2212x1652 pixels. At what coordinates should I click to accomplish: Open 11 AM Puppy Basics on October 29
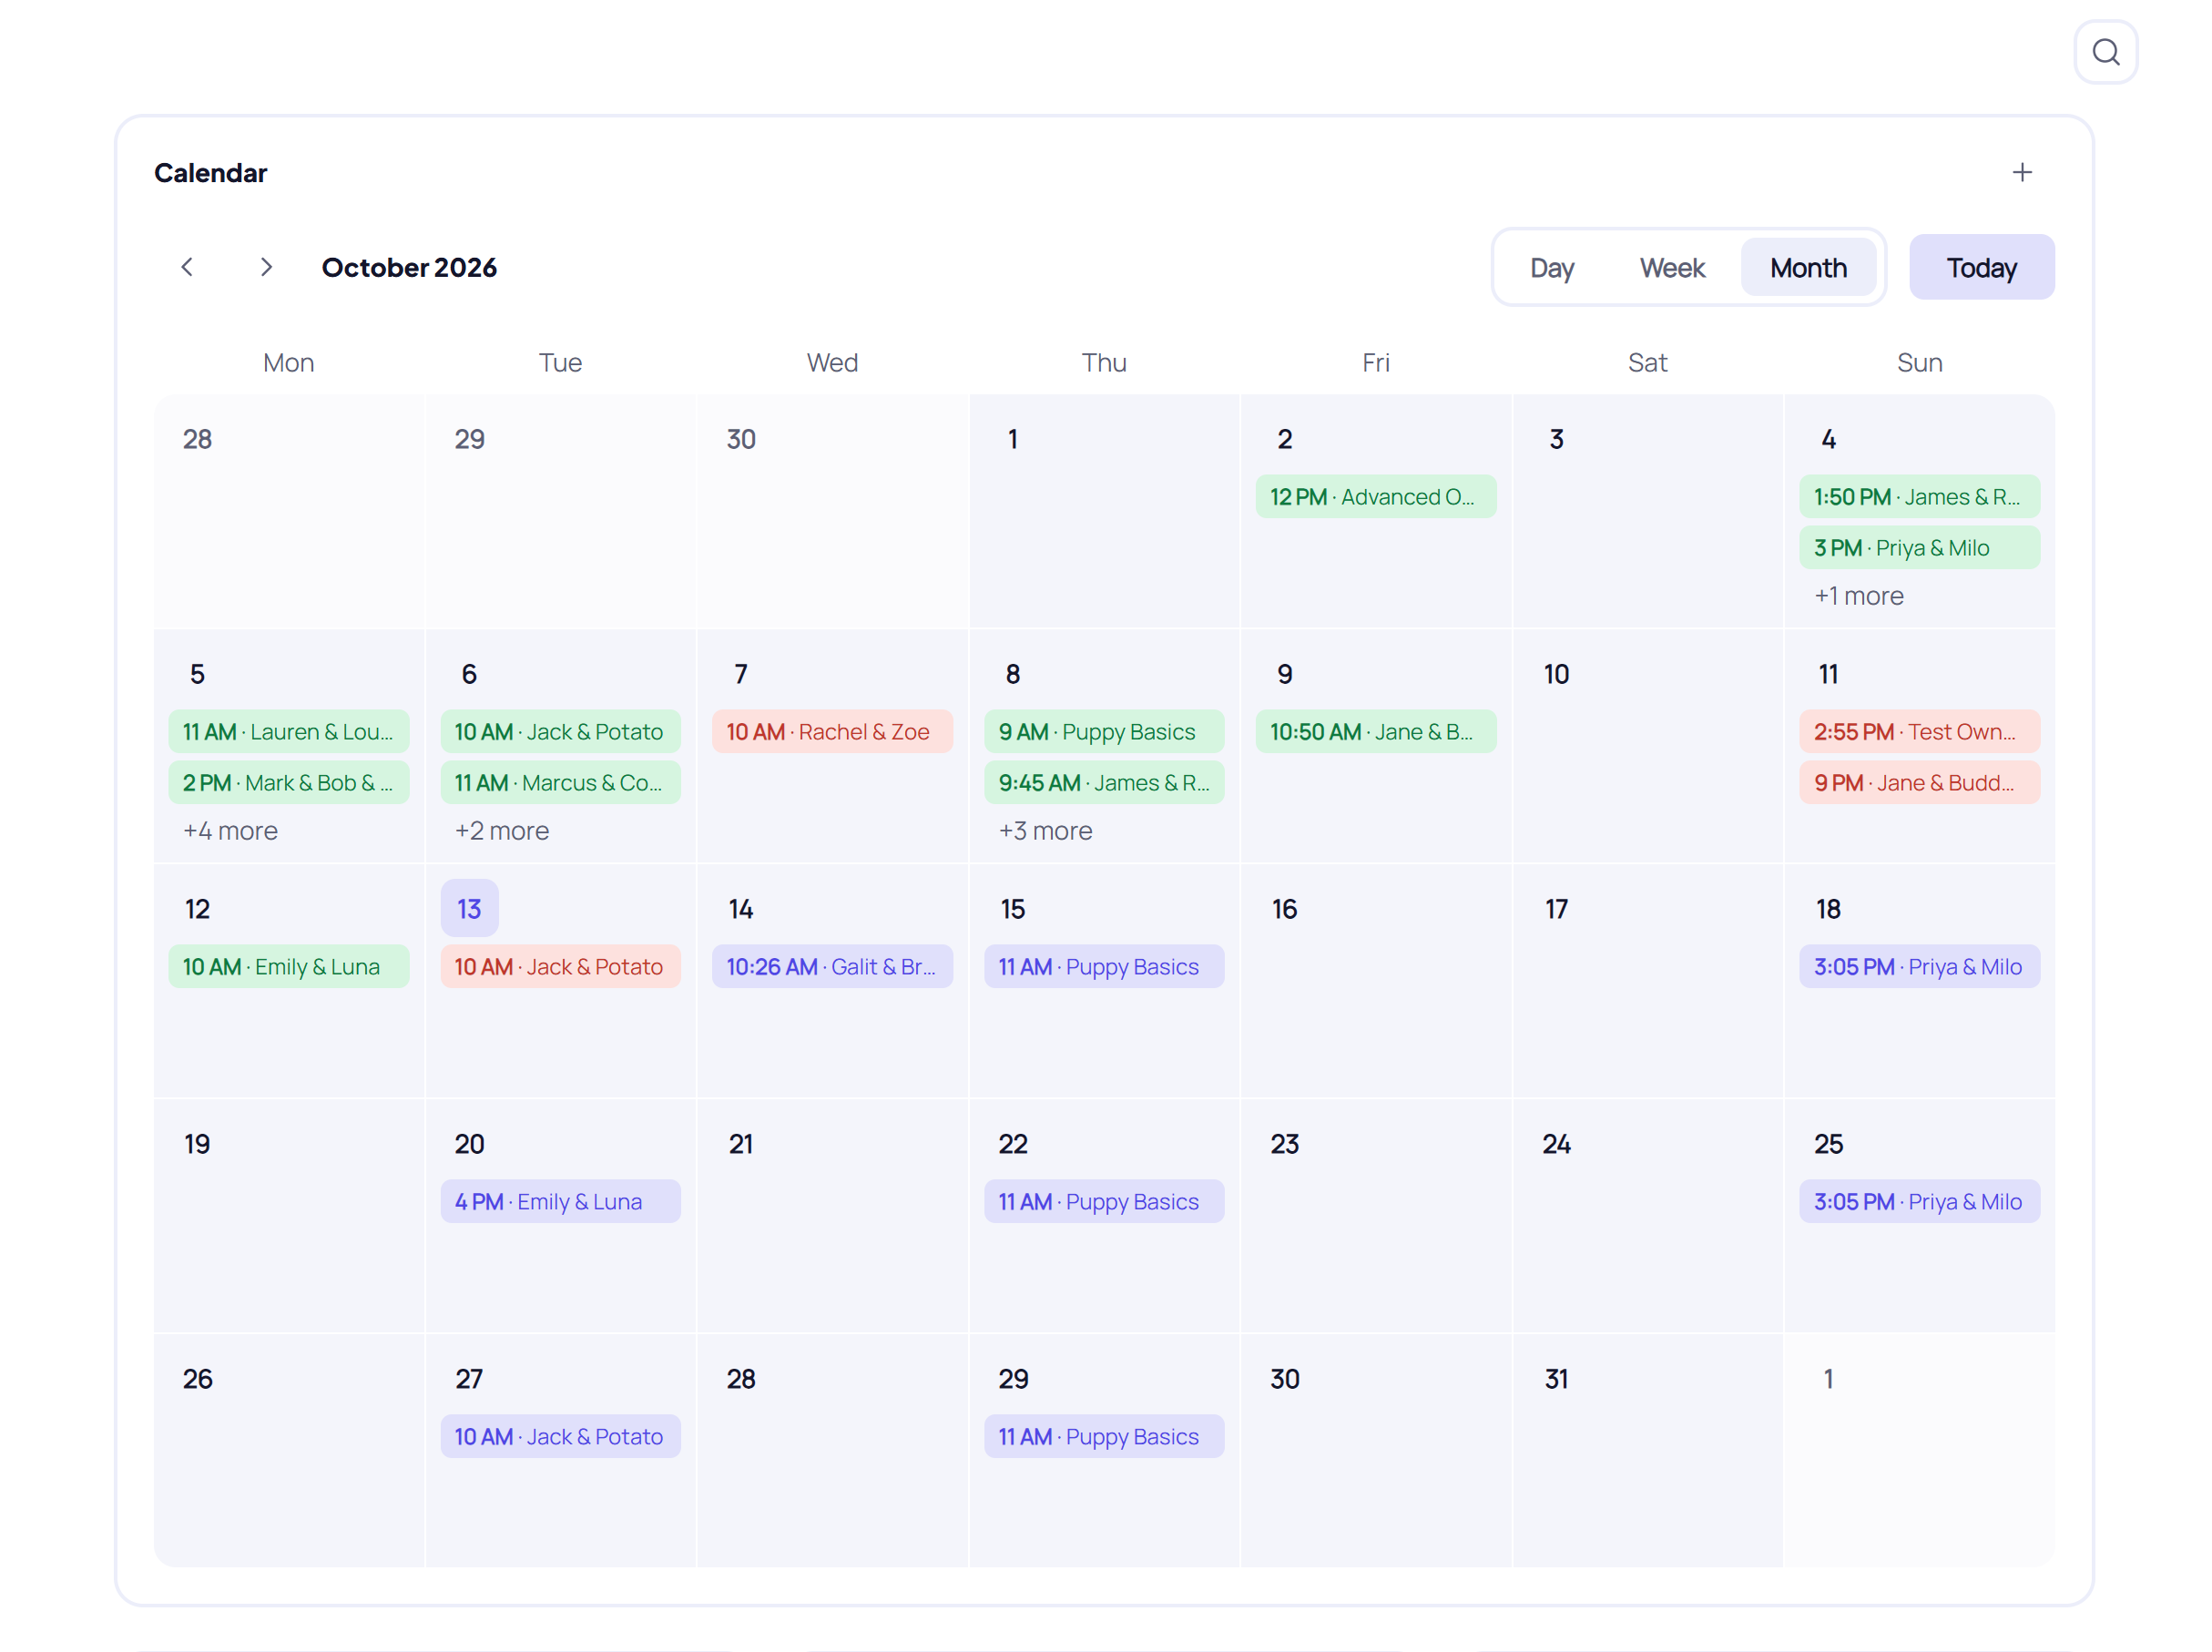tap(1104, 1437)
